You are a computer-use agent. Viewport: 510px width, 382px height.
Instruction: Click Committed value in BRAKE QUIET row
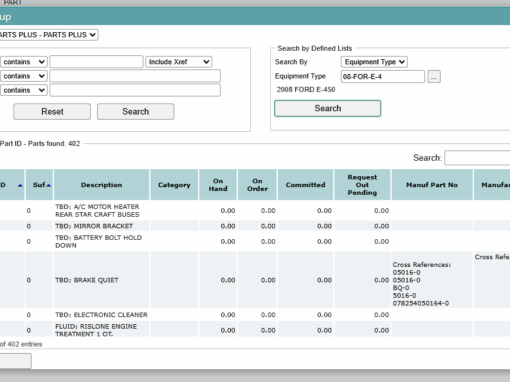(324, 280)
